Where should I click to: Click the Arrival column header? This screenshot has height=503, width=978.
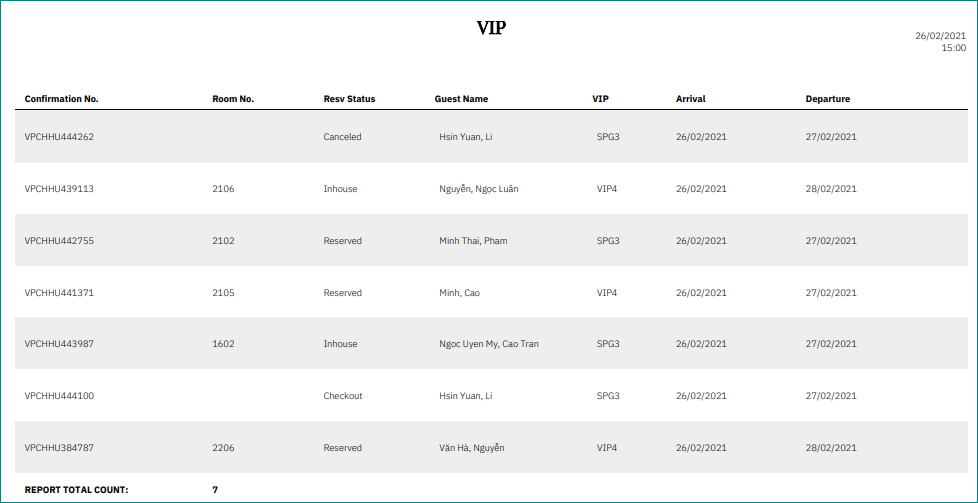(x=690, y=99)
